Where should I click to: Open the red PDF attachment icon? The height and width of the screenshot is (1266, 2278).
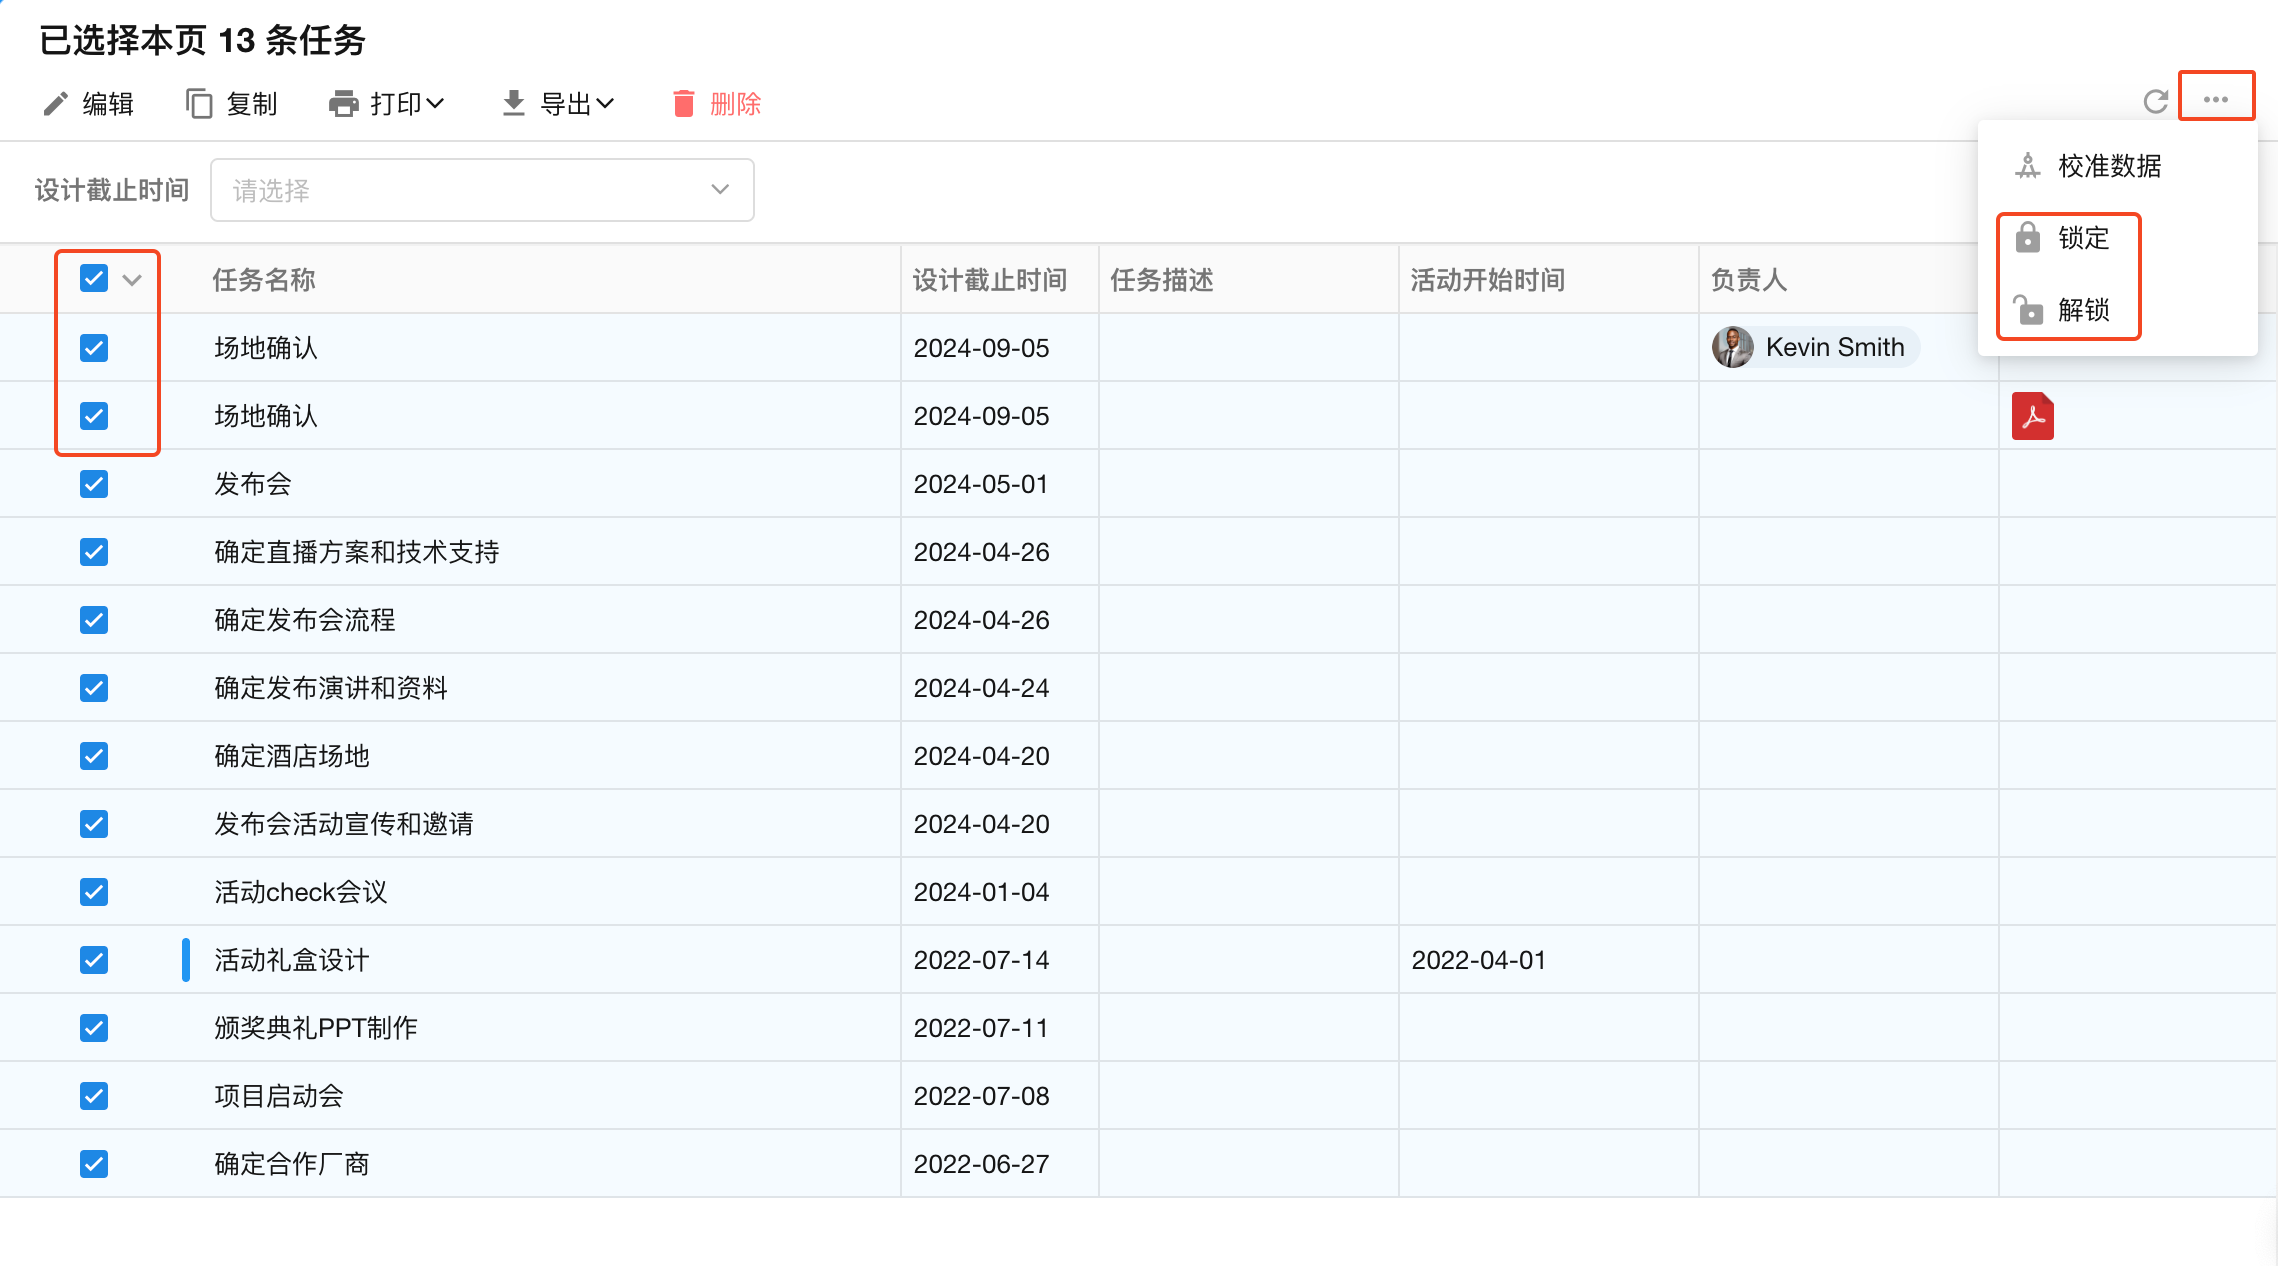2032,416
